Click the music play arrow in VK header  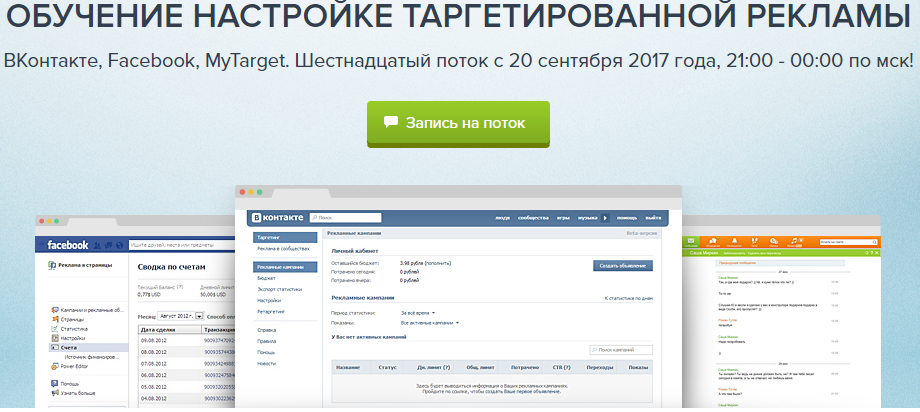click(605, 217)
